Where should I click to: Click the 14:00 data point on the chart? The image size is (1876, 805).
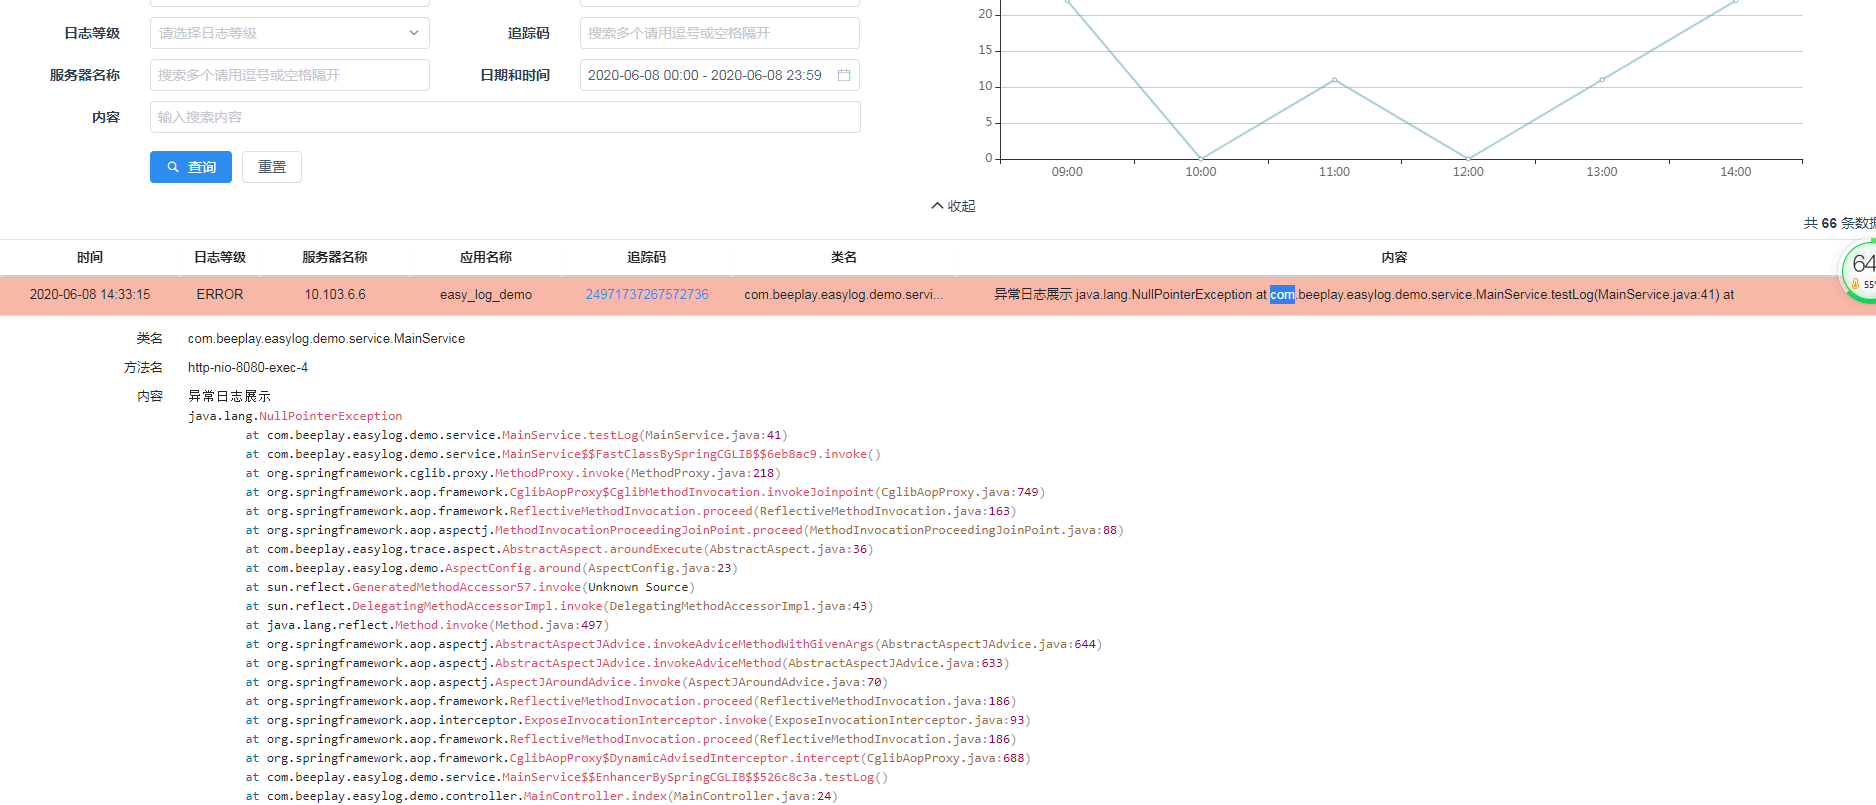tap(1735, 2)
